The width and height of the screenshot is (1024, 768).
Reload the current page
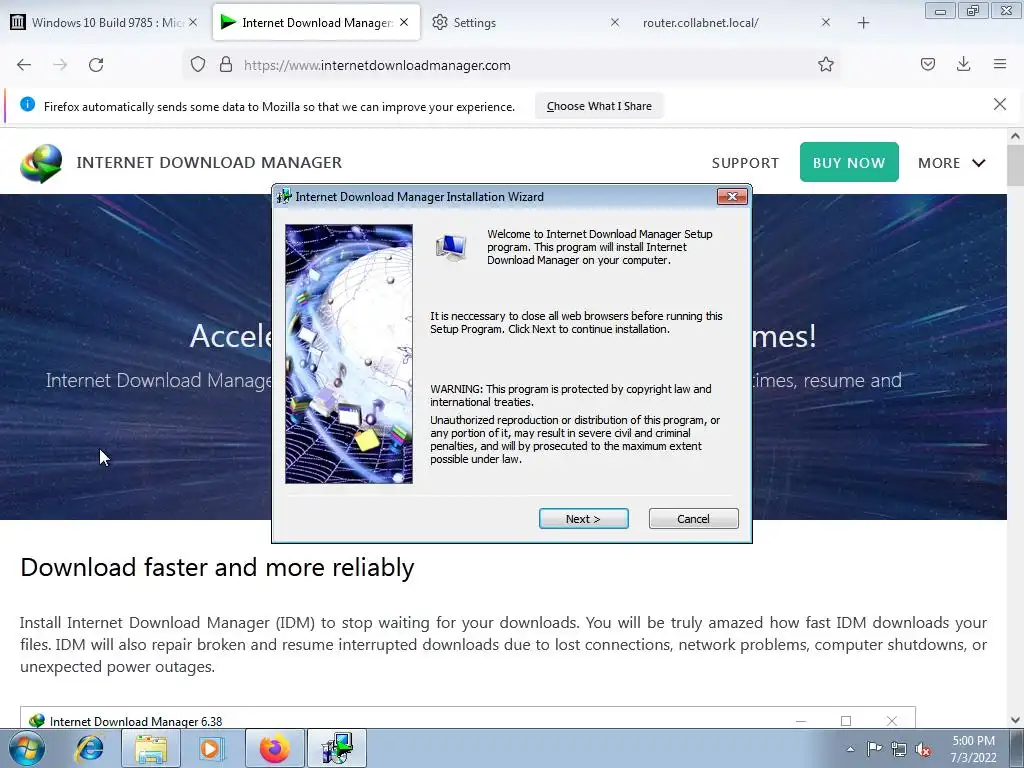pyautogui.click(x=96, y=65)
